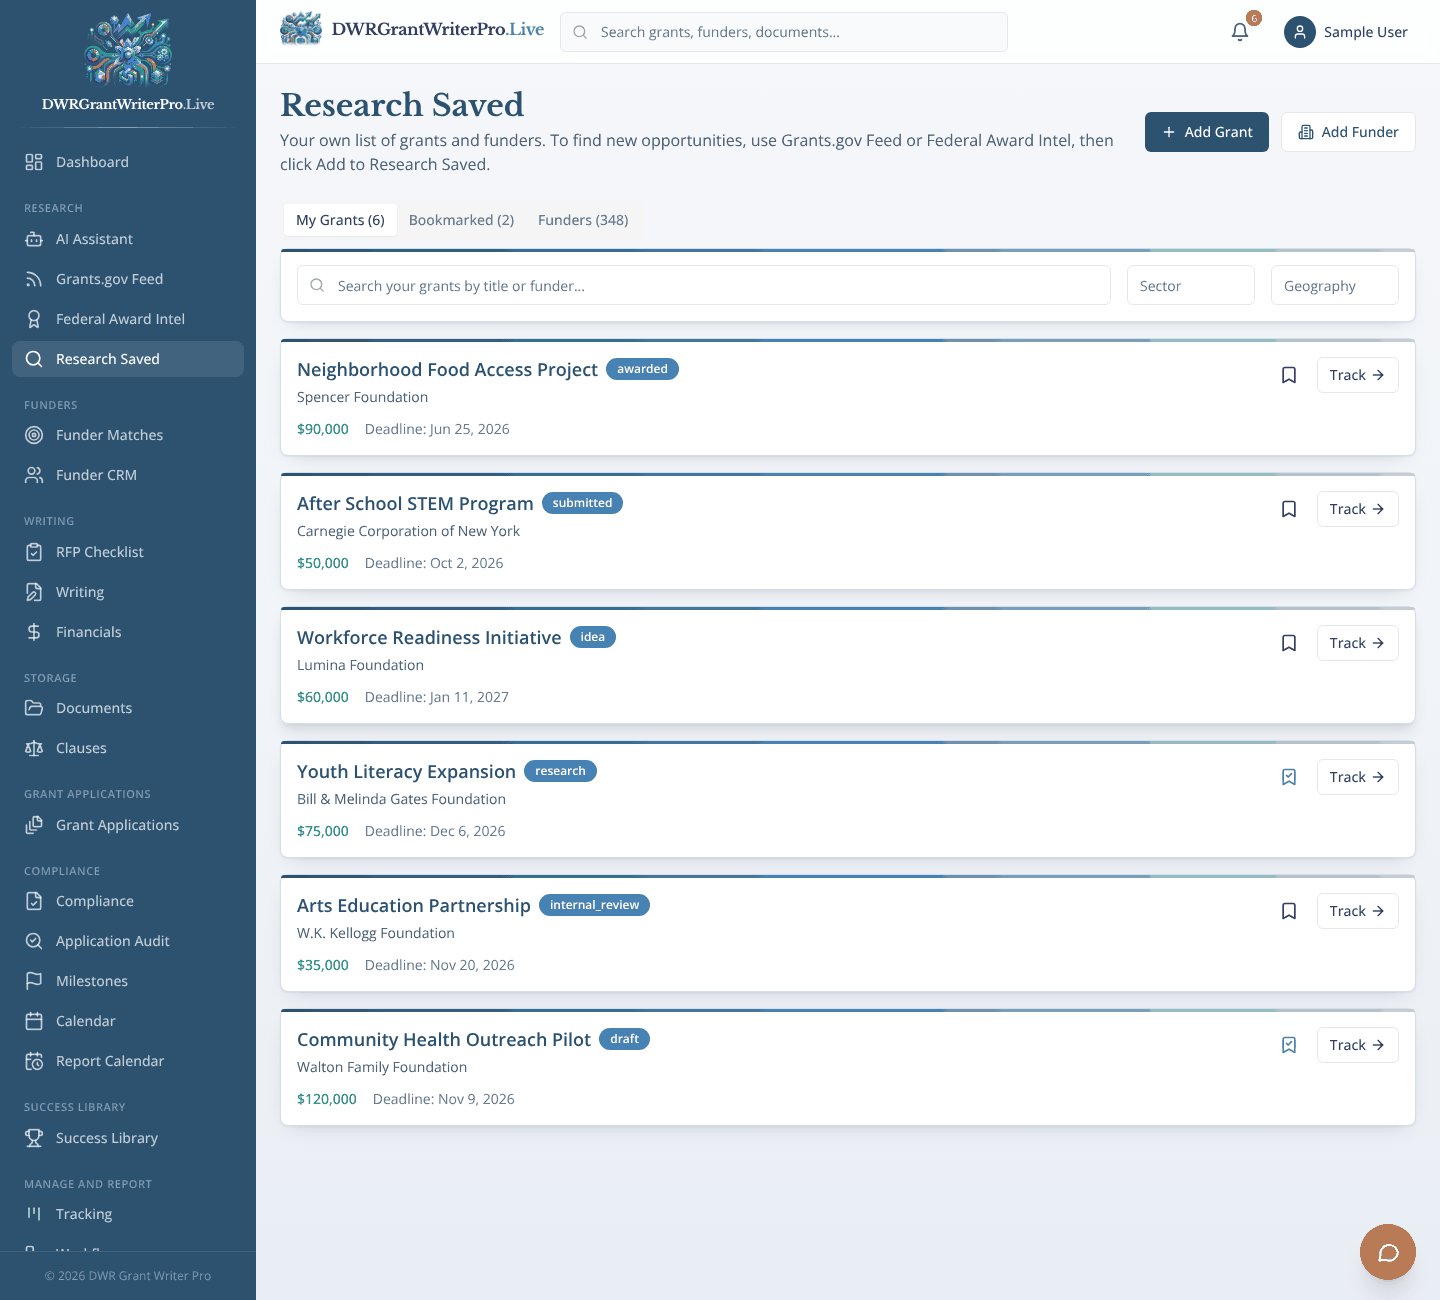Click the Calendar icon in sidebar

coord(34,1021)
